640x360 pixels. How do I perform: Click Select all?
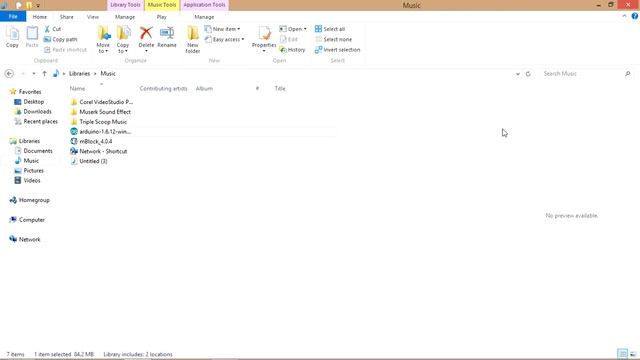point(330,29)
